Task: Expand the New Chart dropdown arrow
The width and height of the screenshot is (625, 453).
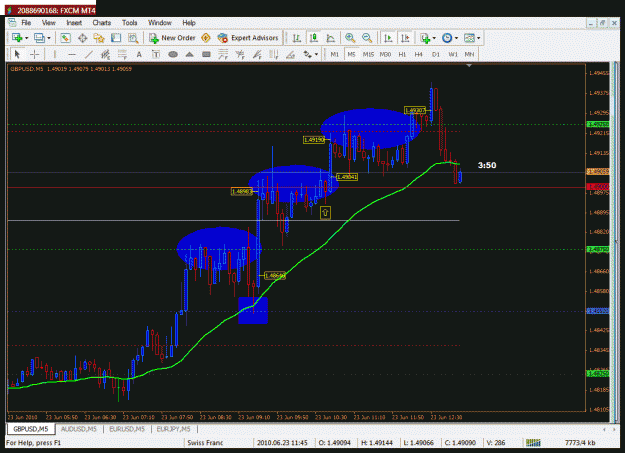Action: (x=27, y=38)
